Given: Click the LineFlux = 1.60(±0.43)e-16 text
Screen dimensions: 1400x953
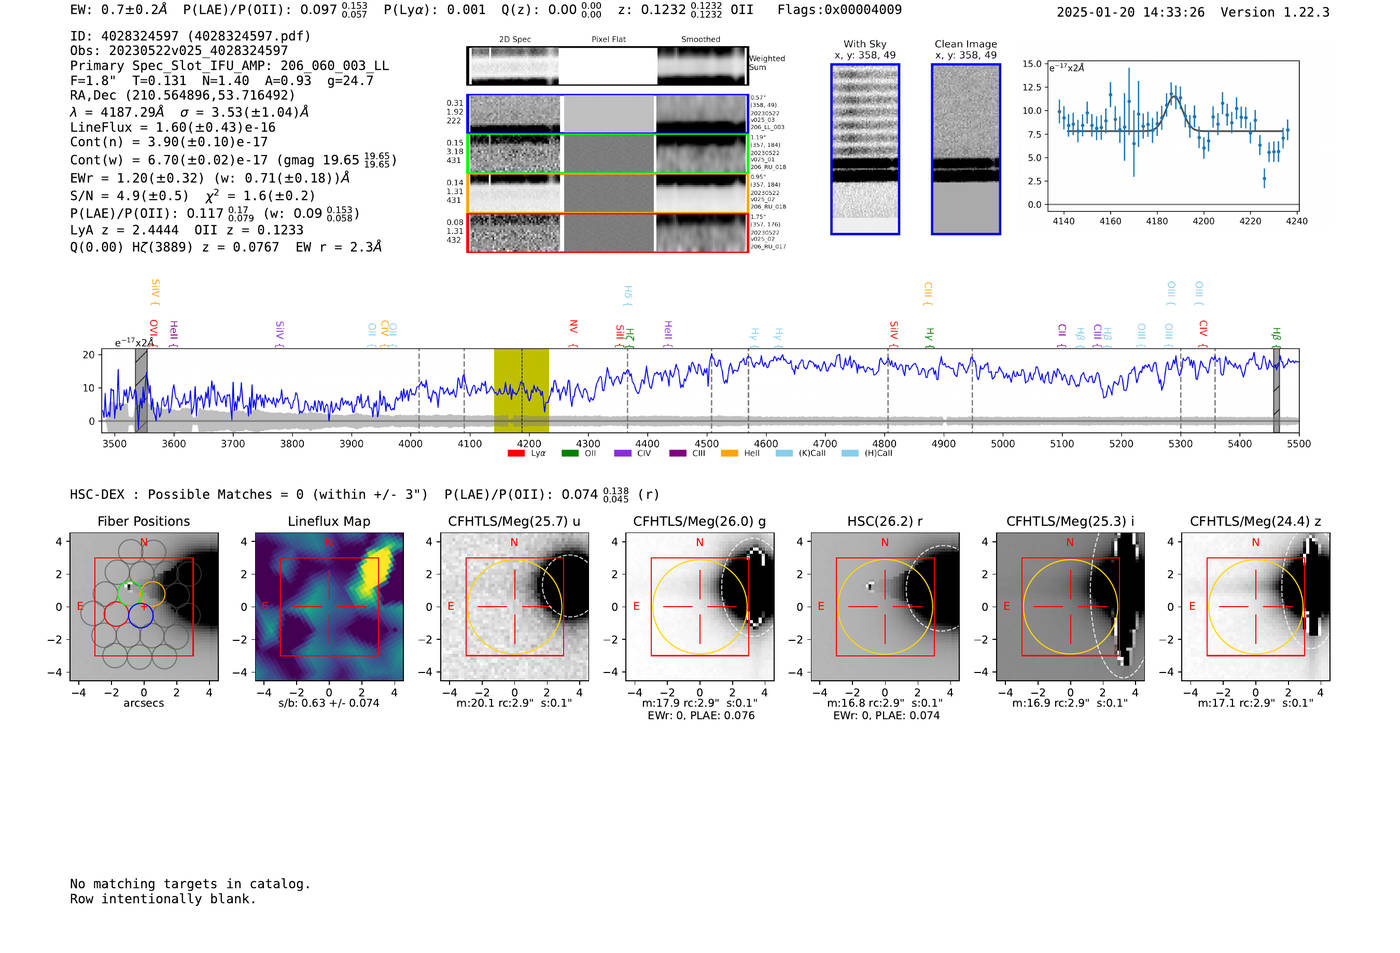Looking at the screenshot, I should point(172,128).
